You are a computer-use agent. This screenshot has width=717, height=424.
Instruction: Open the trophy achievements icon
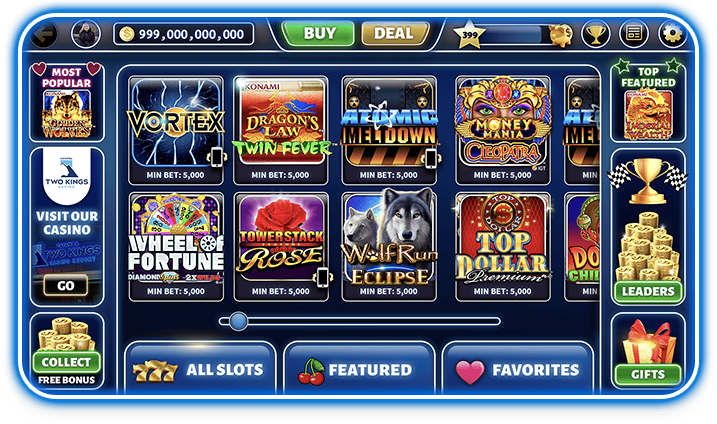[x=595, y=34]
